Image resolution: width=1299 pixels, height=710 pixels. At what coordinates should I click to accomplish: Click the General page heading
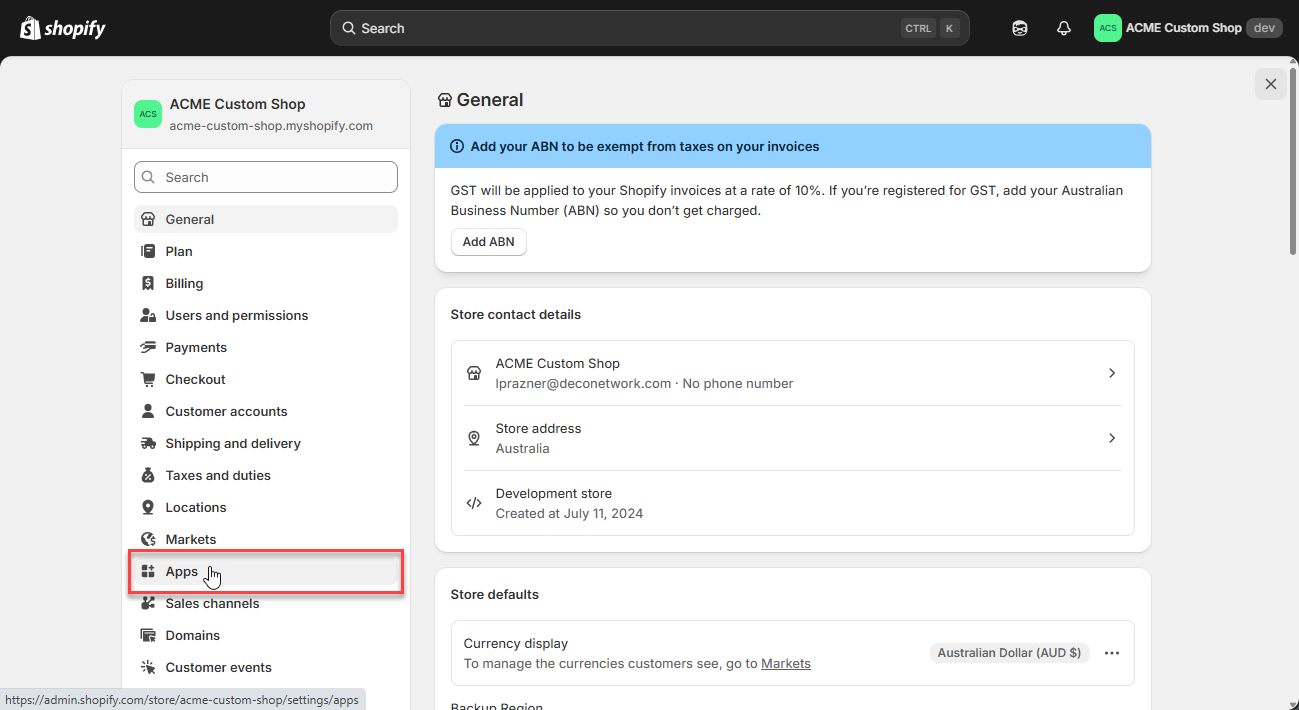(x=490, y=100)
